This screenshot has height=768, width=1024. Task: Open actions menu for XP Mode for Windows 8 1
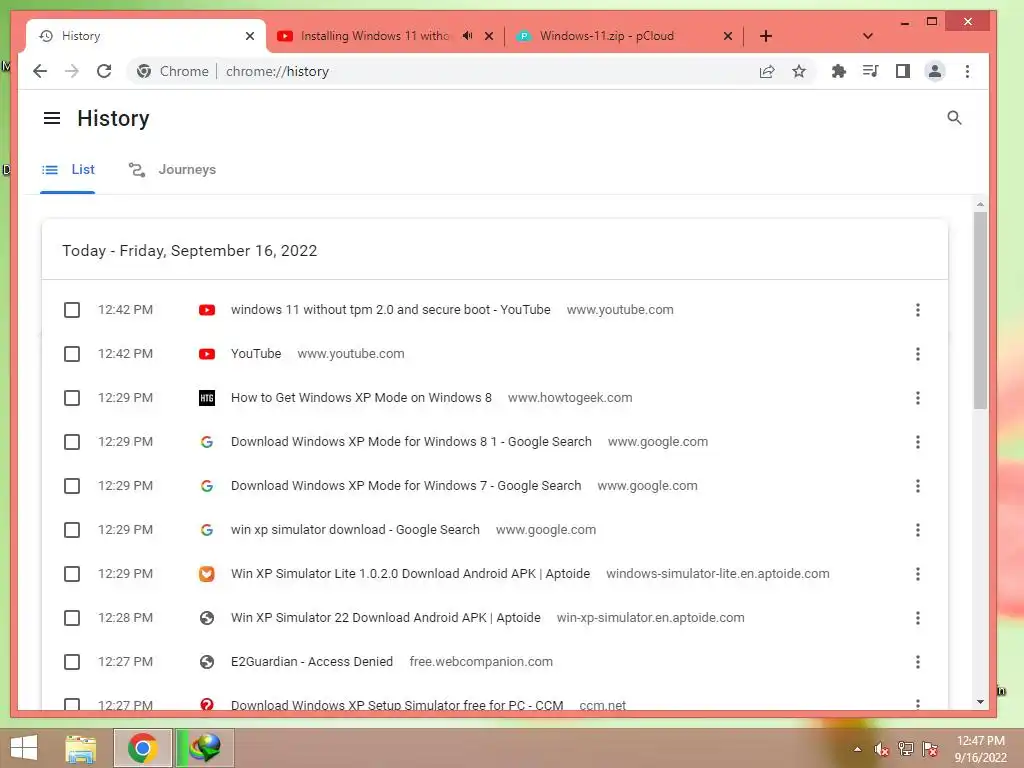918,442
